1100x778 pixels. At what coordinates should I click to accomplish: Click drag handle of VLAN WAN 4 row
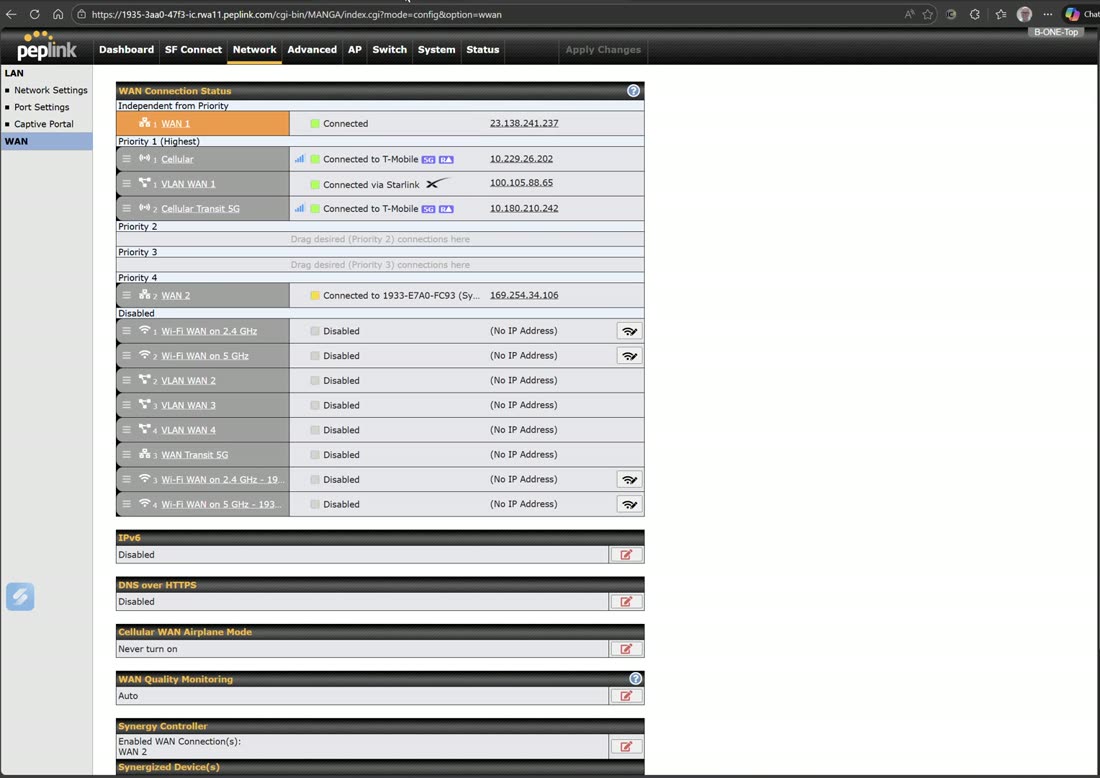[126, 429]
